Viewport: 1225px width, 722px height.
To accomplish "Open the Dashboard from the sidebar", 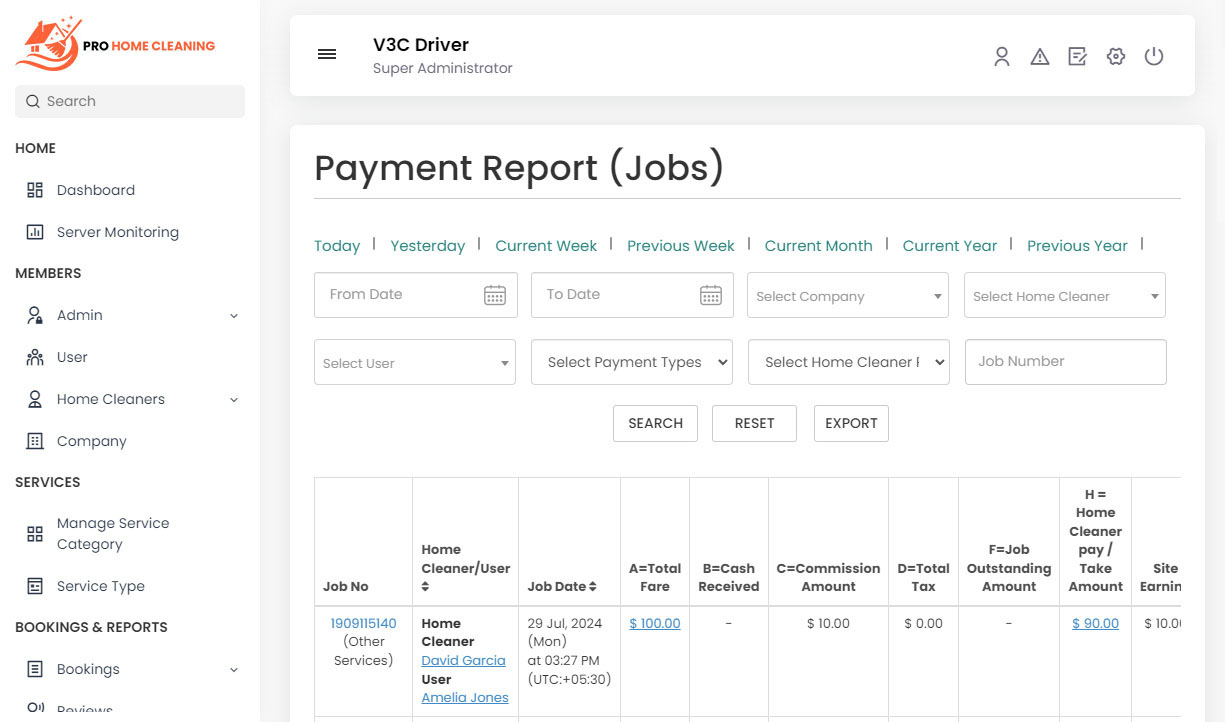I will click(95, 190).
